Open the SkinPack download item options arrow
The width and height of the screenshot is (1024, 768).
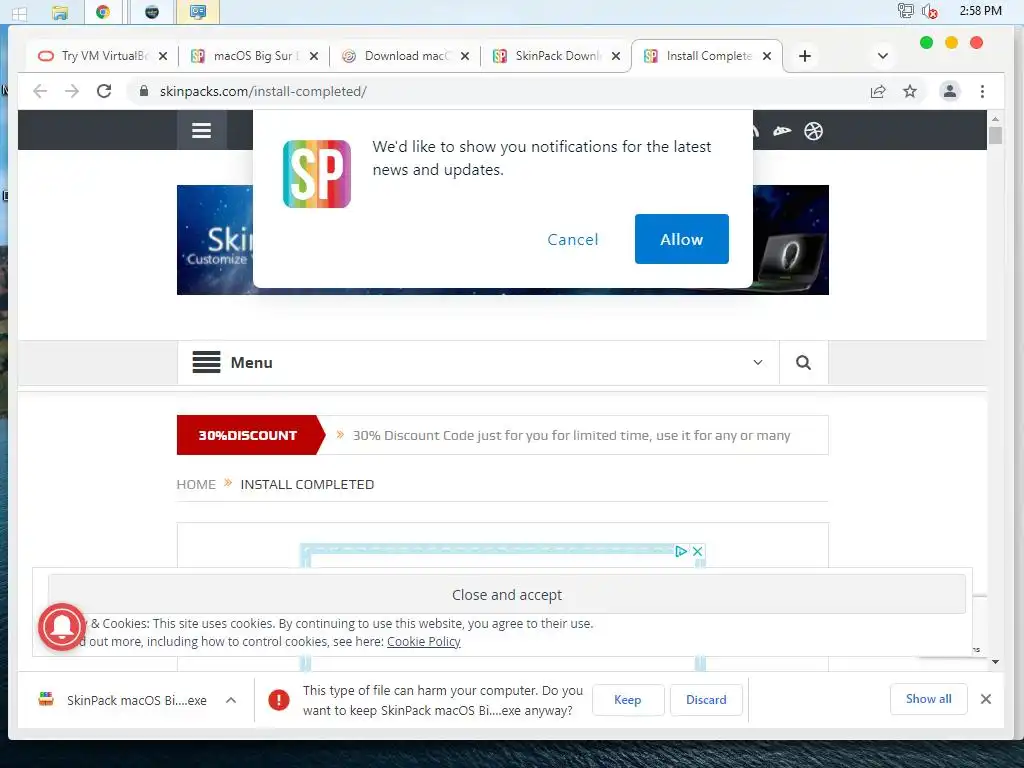(x=231, y=700)
